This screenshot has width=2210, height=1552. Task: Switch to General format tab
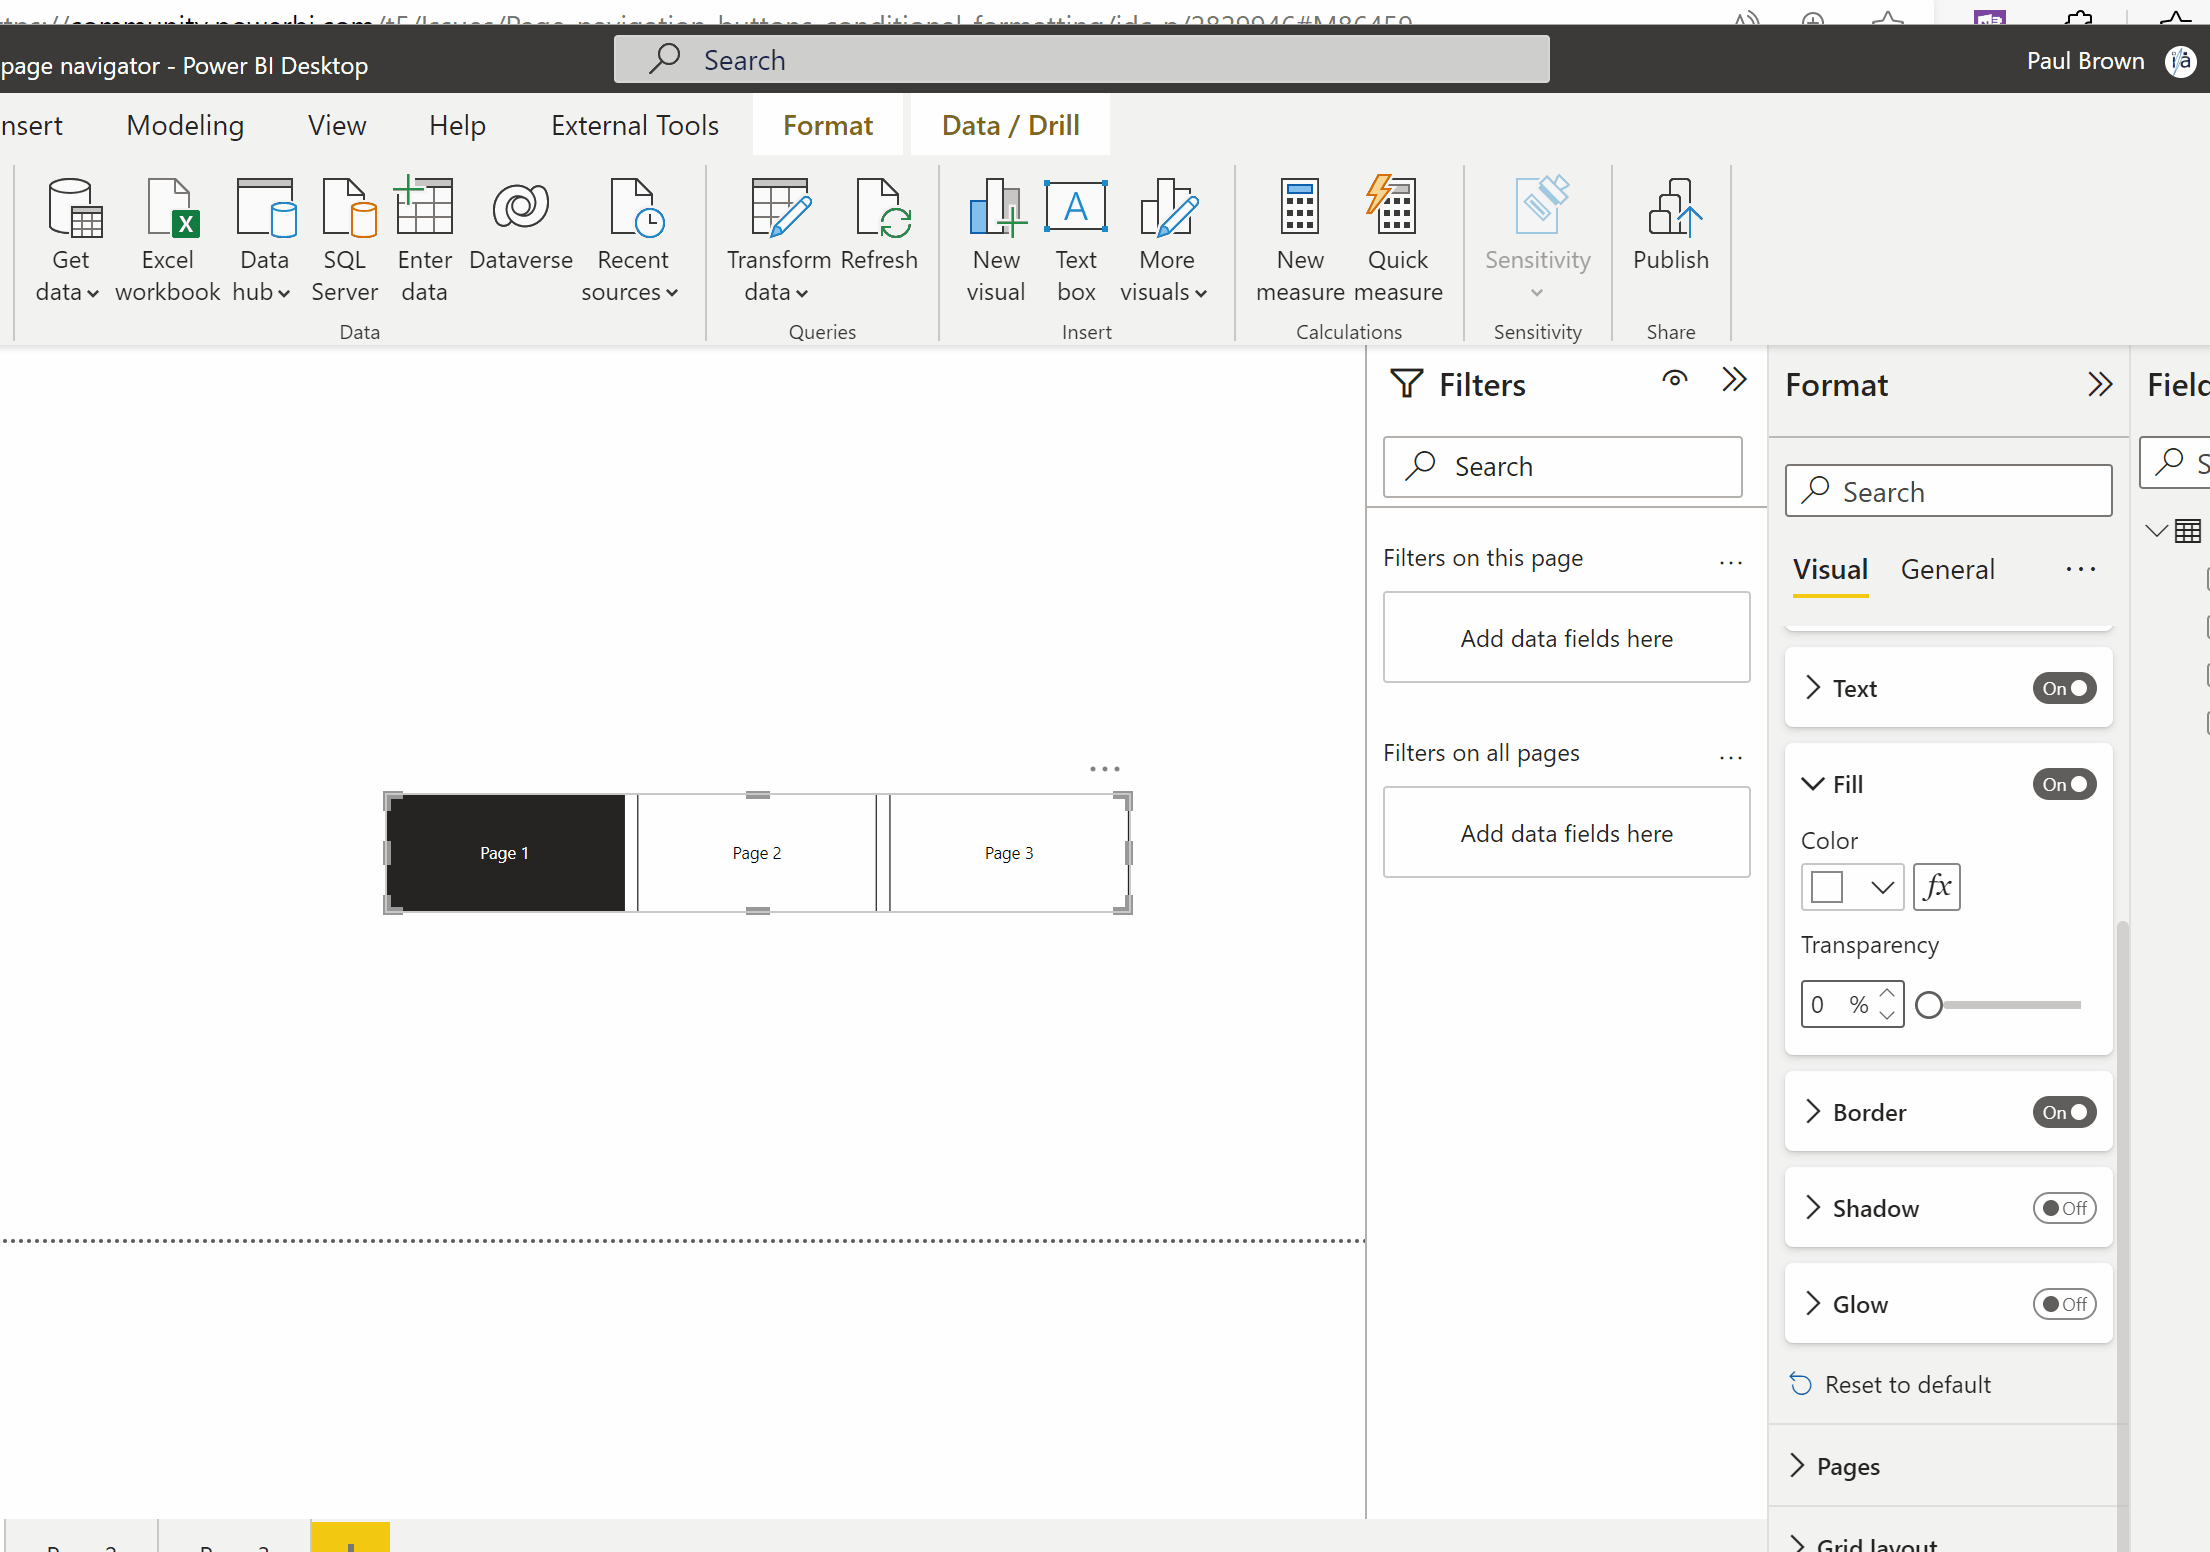(1947, 569)
